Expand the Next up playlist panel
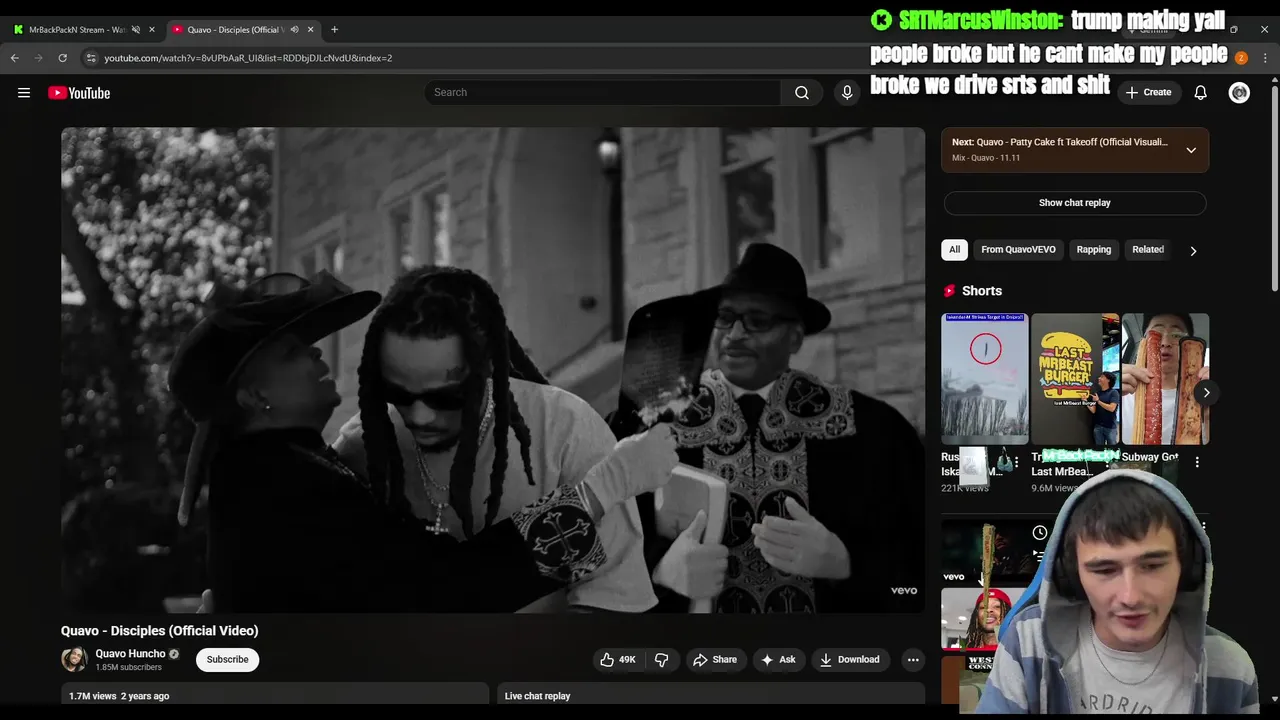The height and width of the screenshot is (720, 1280). 1191,150
